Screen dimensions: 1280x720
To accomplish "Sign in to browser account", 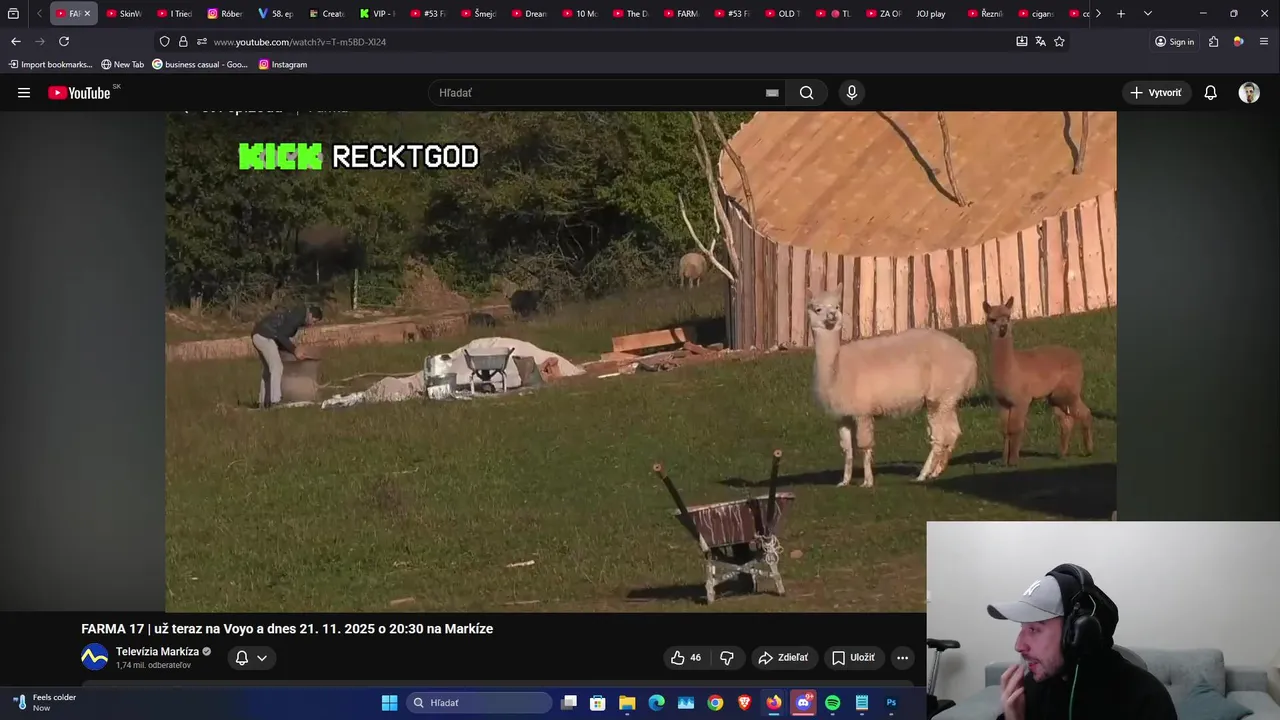I will click(x=1174, y=41).
